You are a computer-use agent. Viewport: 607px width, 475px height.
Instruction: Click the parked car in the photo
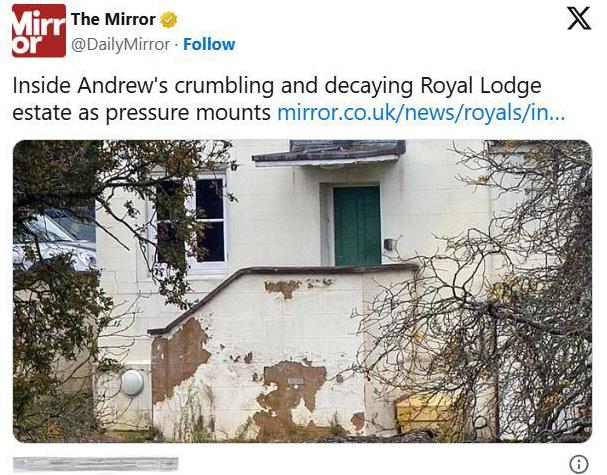[x=54, y=238]
